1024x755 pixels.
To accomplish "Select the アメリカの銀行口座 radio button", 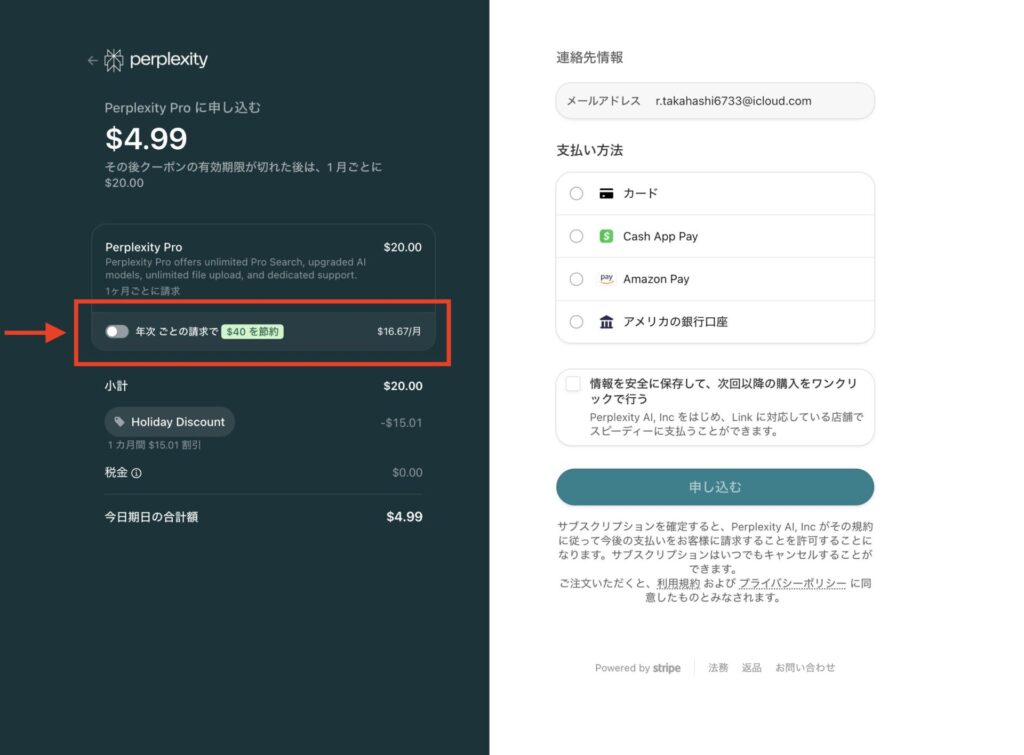I will point(576,322).
